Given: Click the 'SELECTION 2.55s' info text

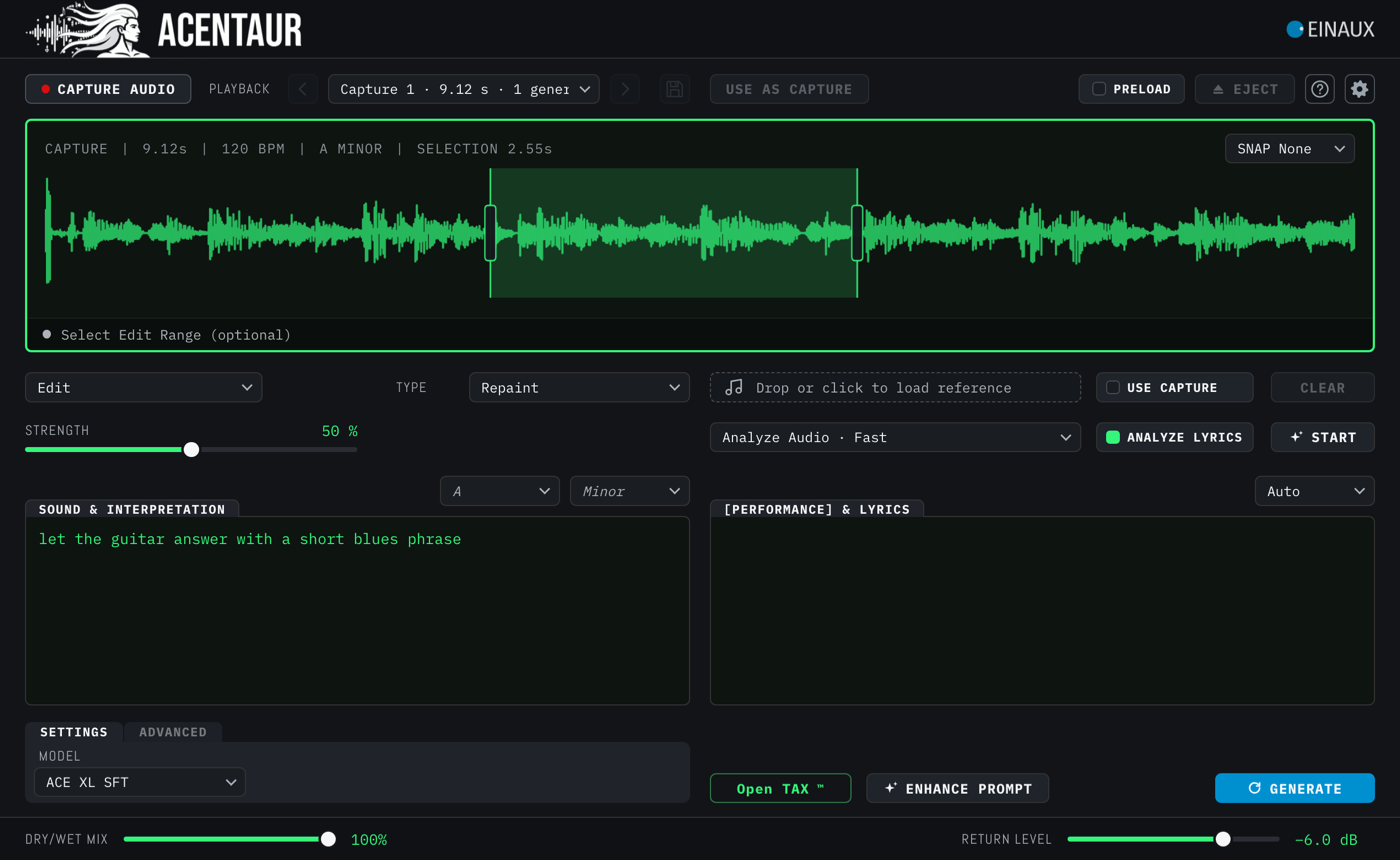Looking at the screenshot, I should click(x=484, y=149).
